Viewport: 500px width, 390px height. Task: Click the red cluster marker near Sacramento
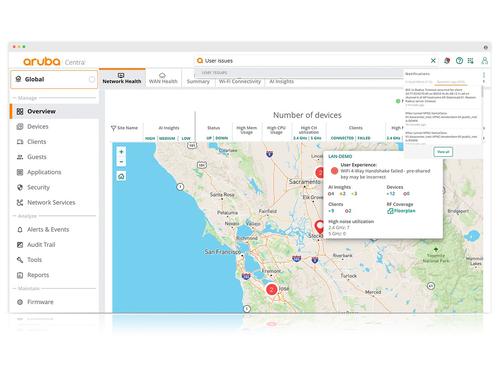[x=319, y=173]
